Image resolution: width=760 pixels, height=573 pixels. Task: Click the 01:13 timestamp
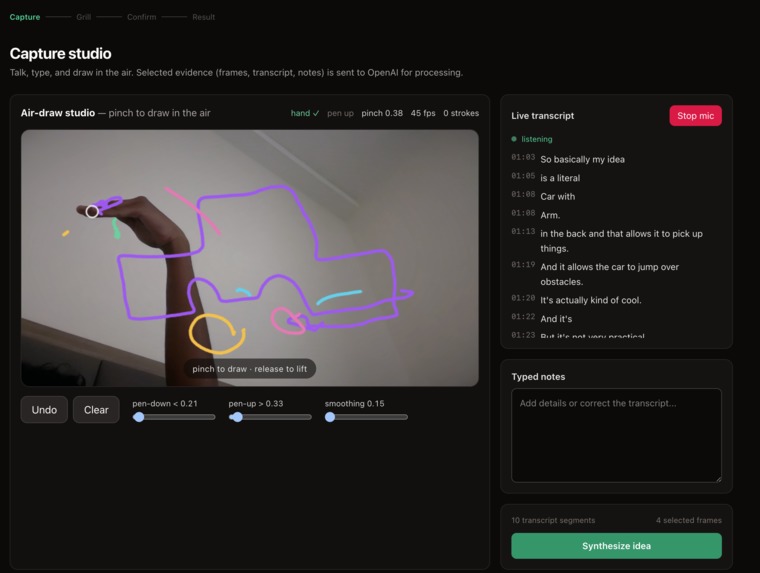(x=523, y=231)
